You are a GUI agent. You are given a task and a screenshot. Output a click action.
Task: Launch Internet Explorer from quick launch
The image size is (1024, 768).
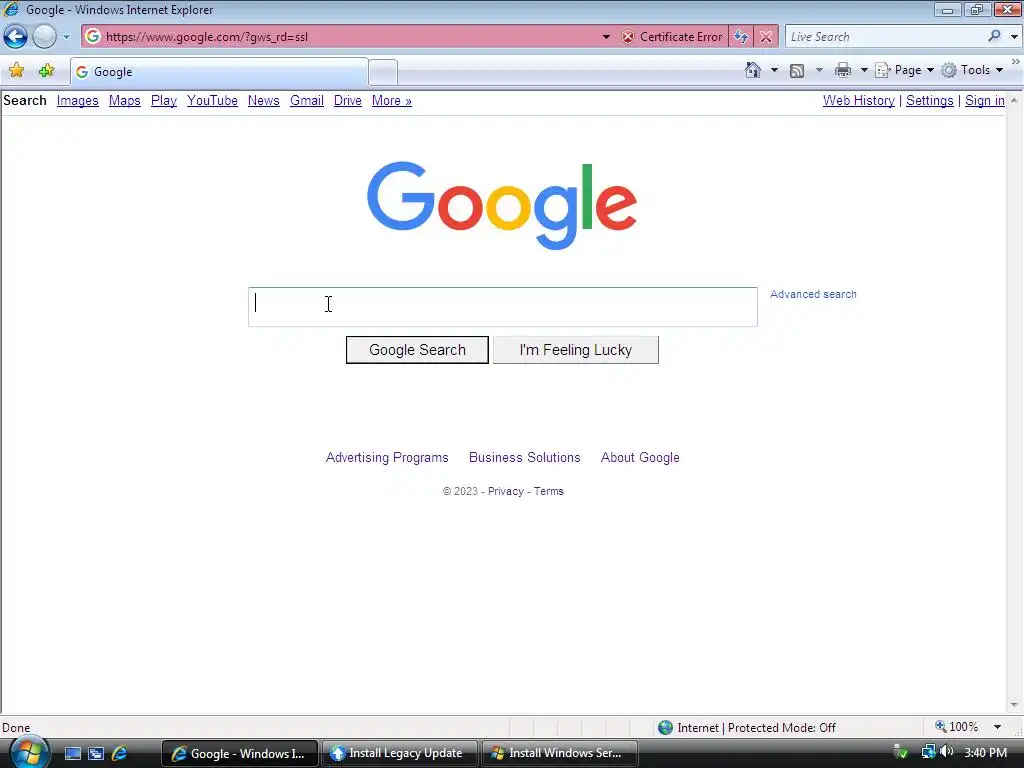(x=120, y=754)
